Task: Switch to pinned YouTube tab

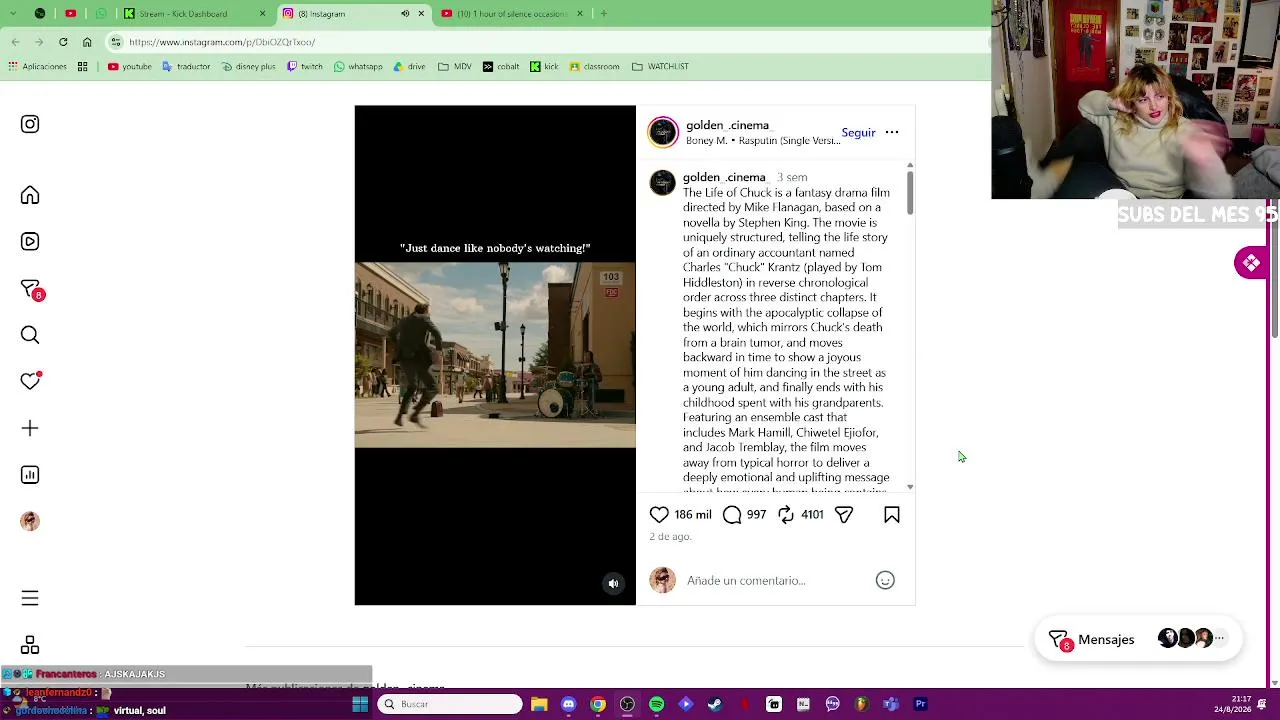Action: coord(70,14)
